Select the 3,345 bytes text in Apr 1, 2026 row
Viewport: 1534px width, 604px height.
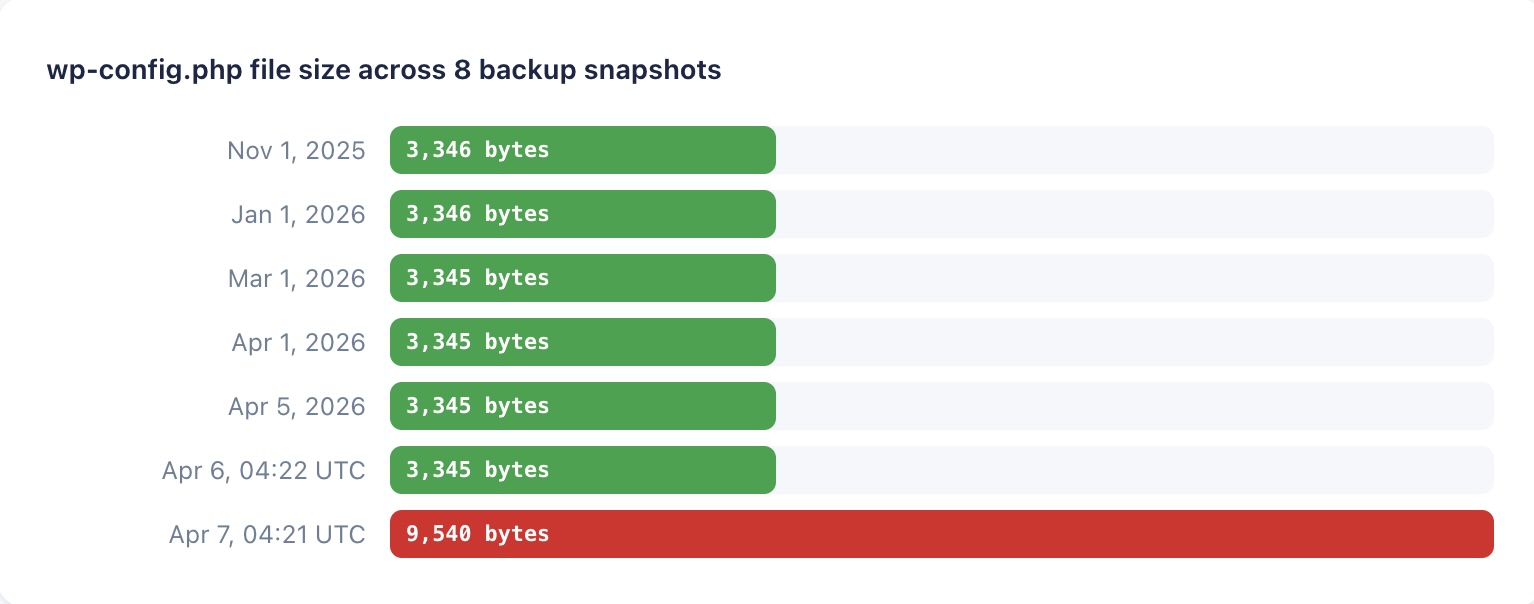click(477, 342)
